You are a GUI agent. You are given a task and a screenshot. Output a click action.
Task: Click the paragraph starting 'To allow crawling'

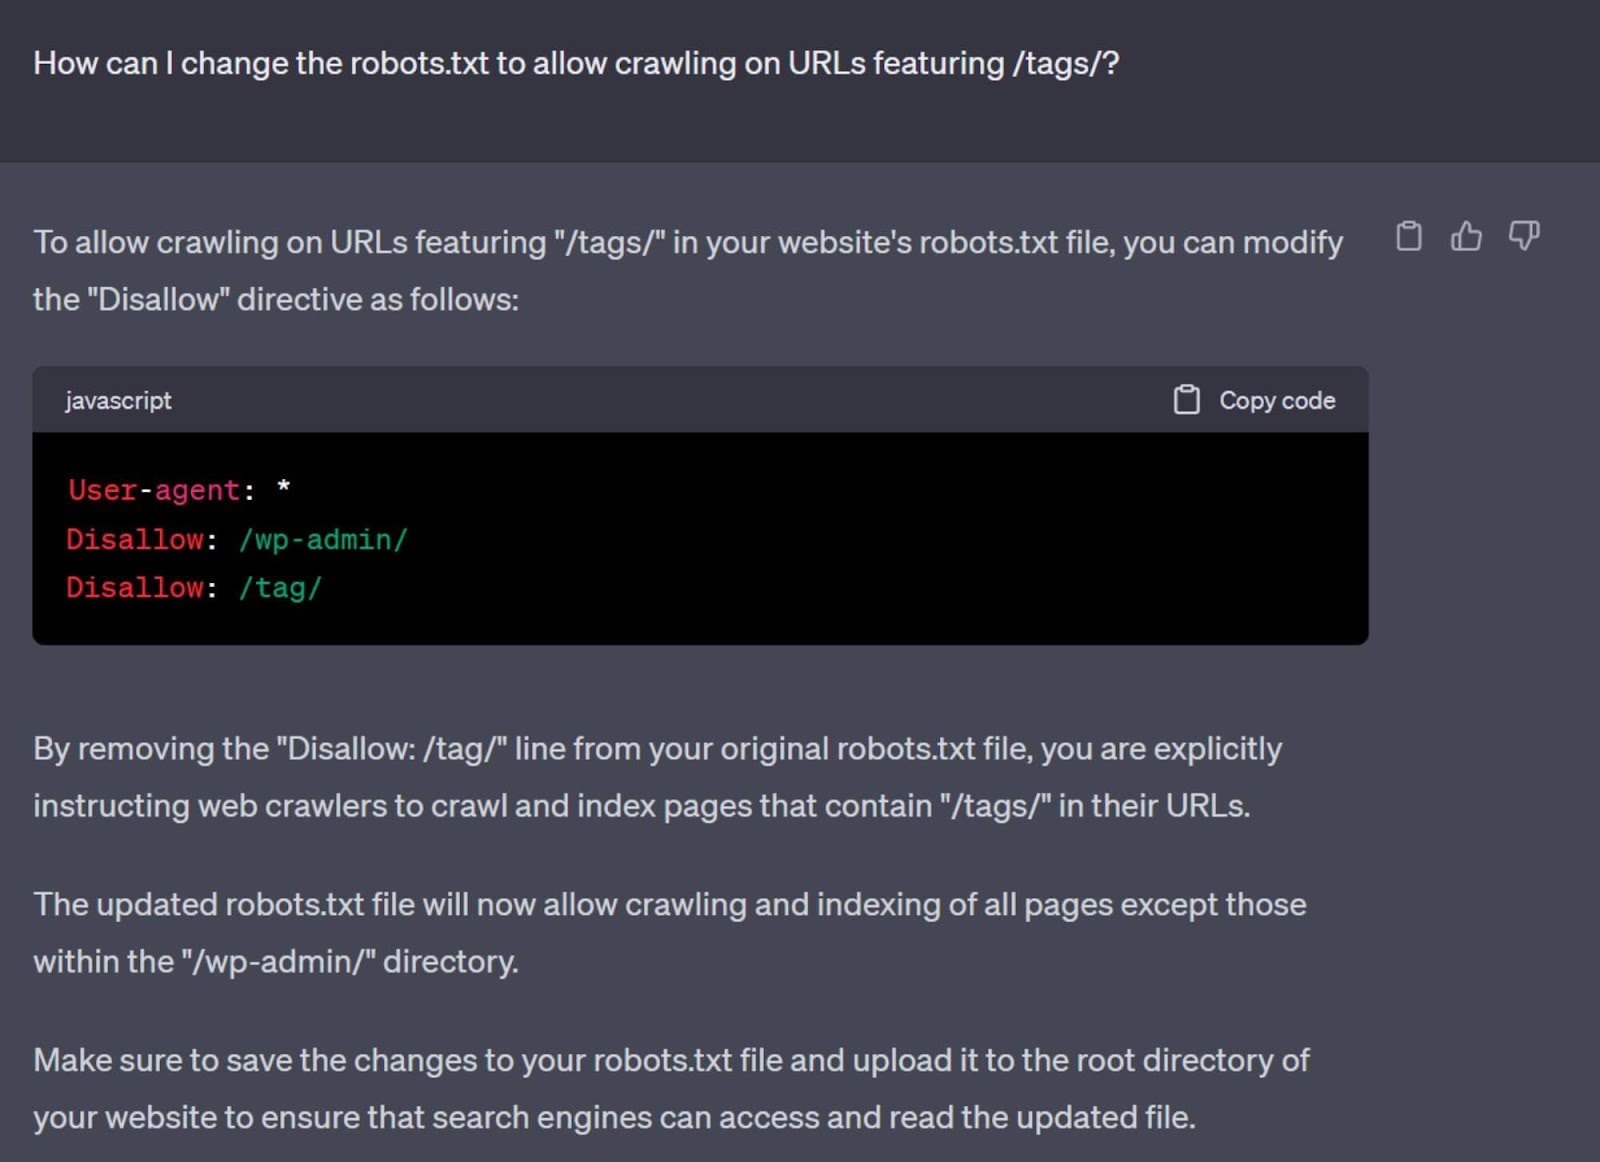click(687, 243)
